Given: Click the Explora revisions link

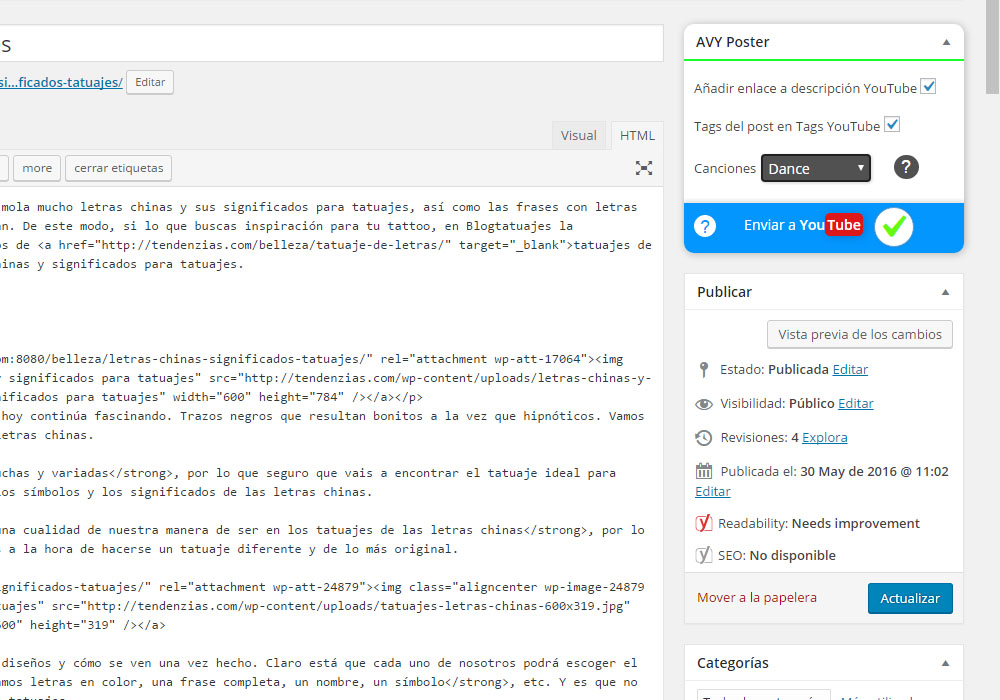Looking at the screenshot, I should coord(825,437).
